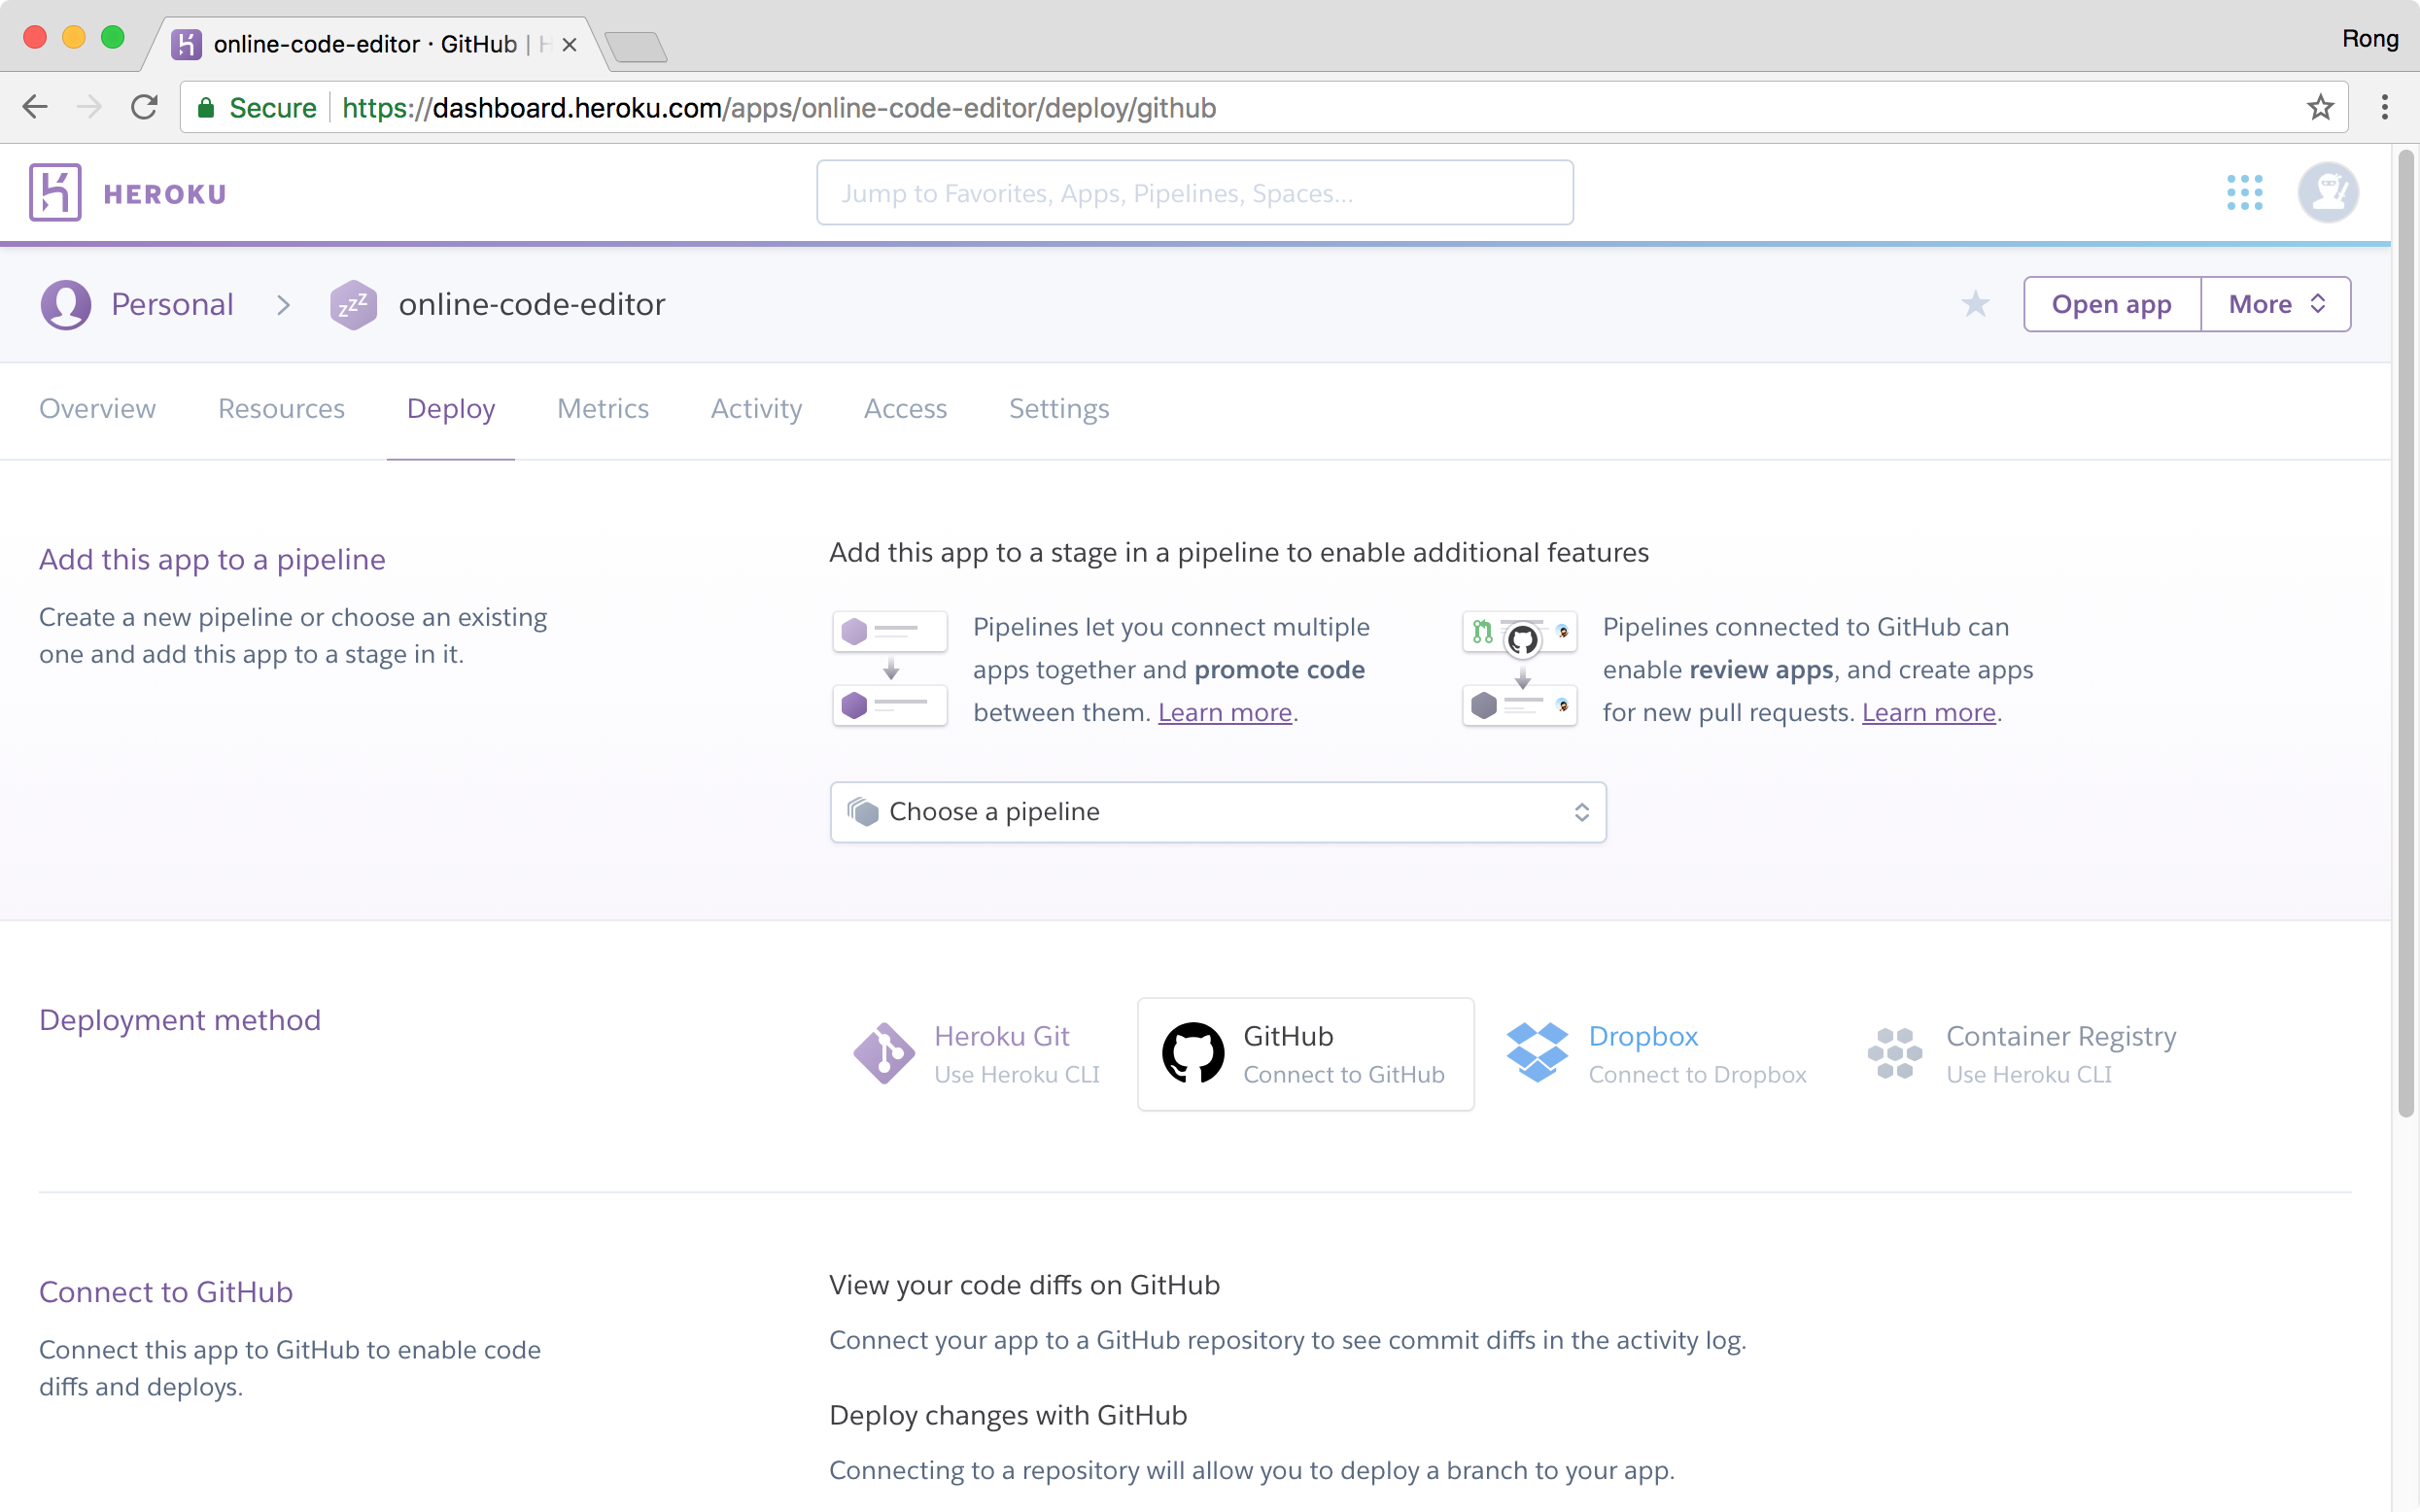Click the Heroku Git deployment icon

click(x=884, y=1053)
